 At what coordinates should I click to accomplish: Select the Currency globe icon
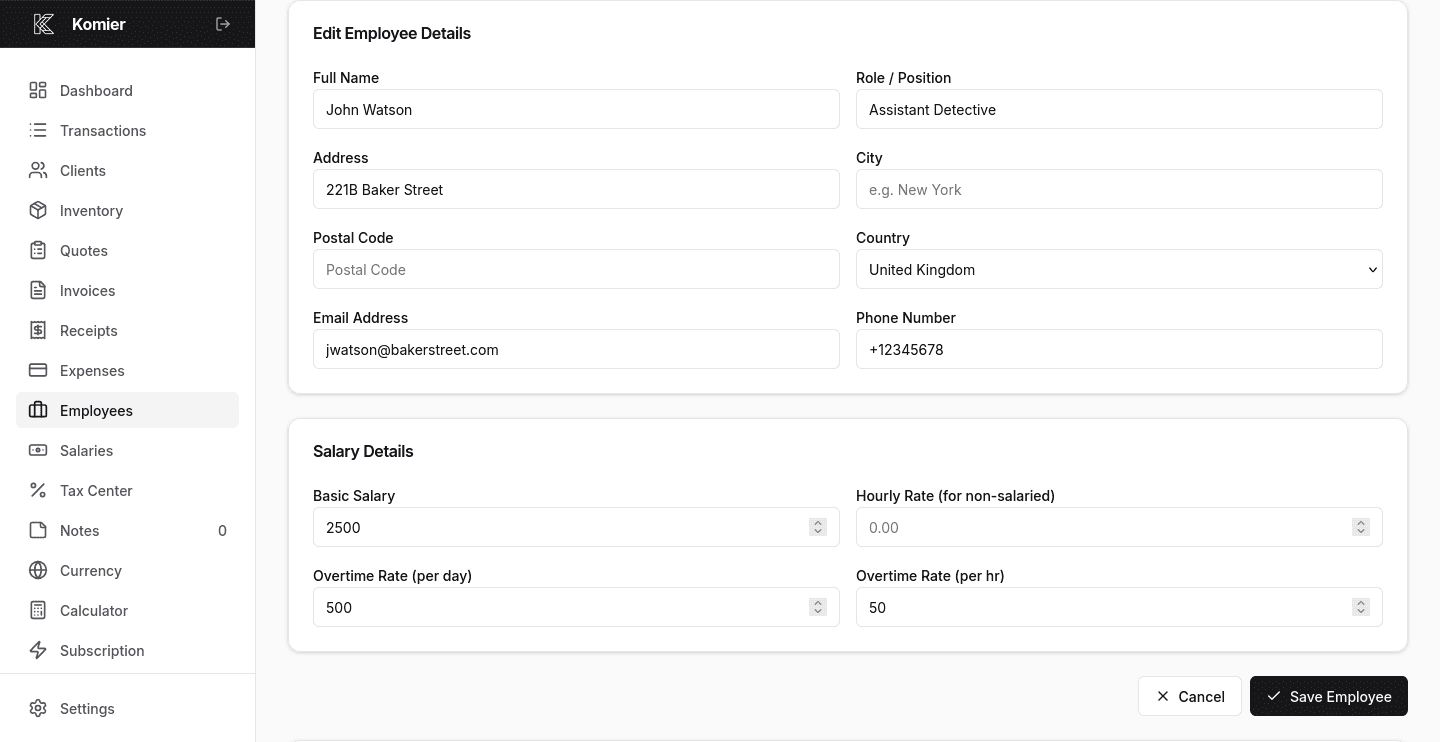click(x=38, y=570)
